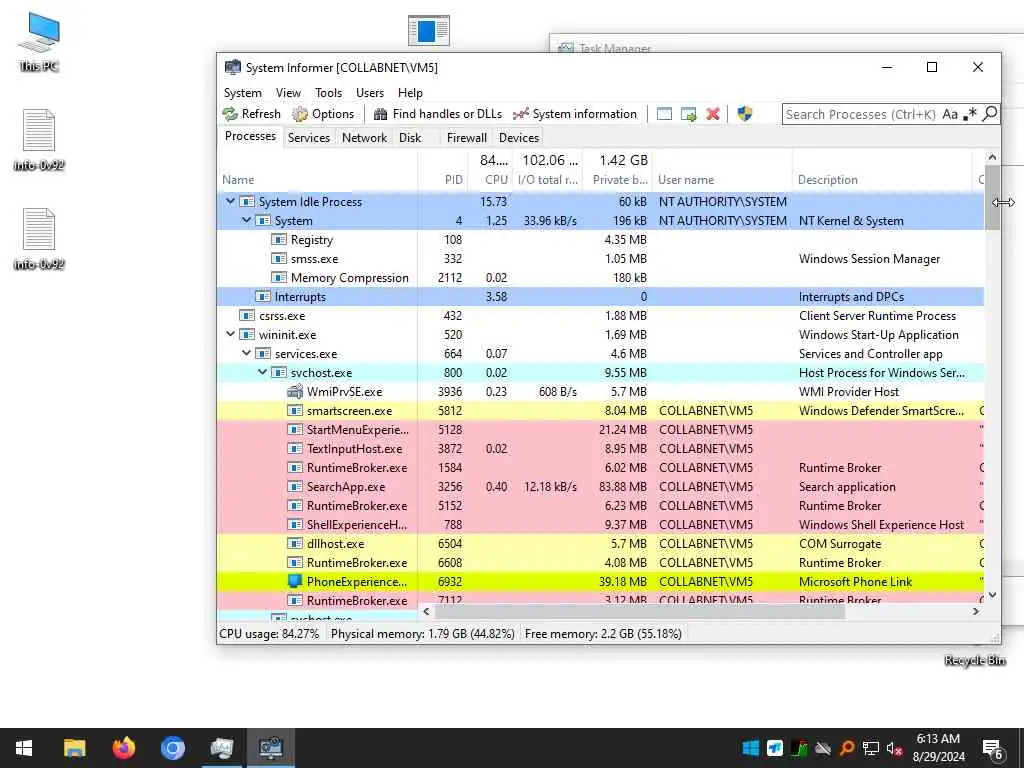This screenshot has height=768, width=1024.
Task: Click the find window and thread icon
Action: (688, 114)
